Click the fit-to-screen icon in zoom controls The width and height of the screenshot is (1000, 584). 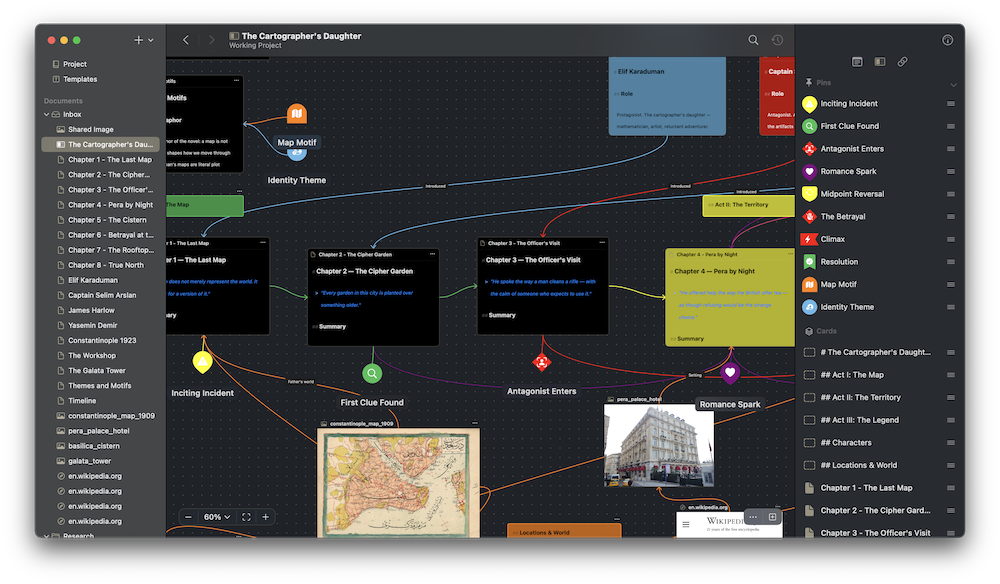tap(246, 517)
